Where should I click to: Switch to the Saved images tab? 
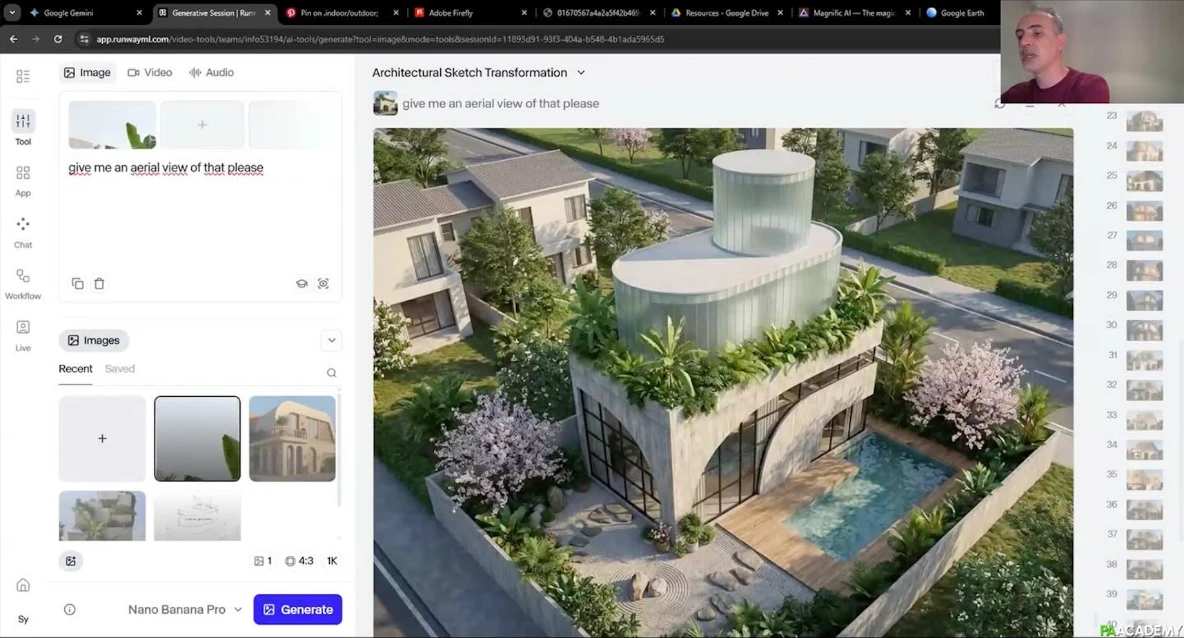point(120,369)
